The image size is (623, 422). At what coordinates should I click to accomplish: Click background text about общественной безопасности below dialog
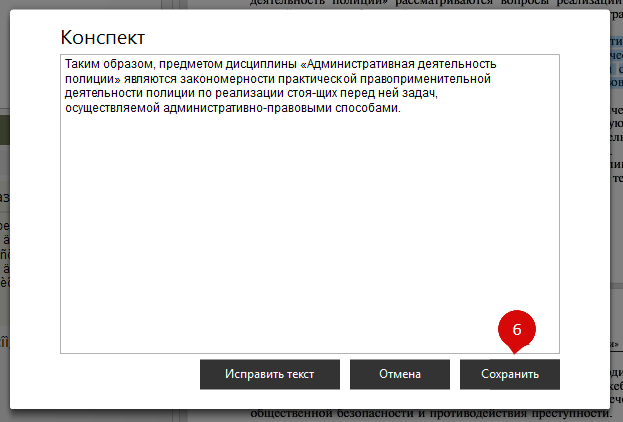click(x=430, y=413)
